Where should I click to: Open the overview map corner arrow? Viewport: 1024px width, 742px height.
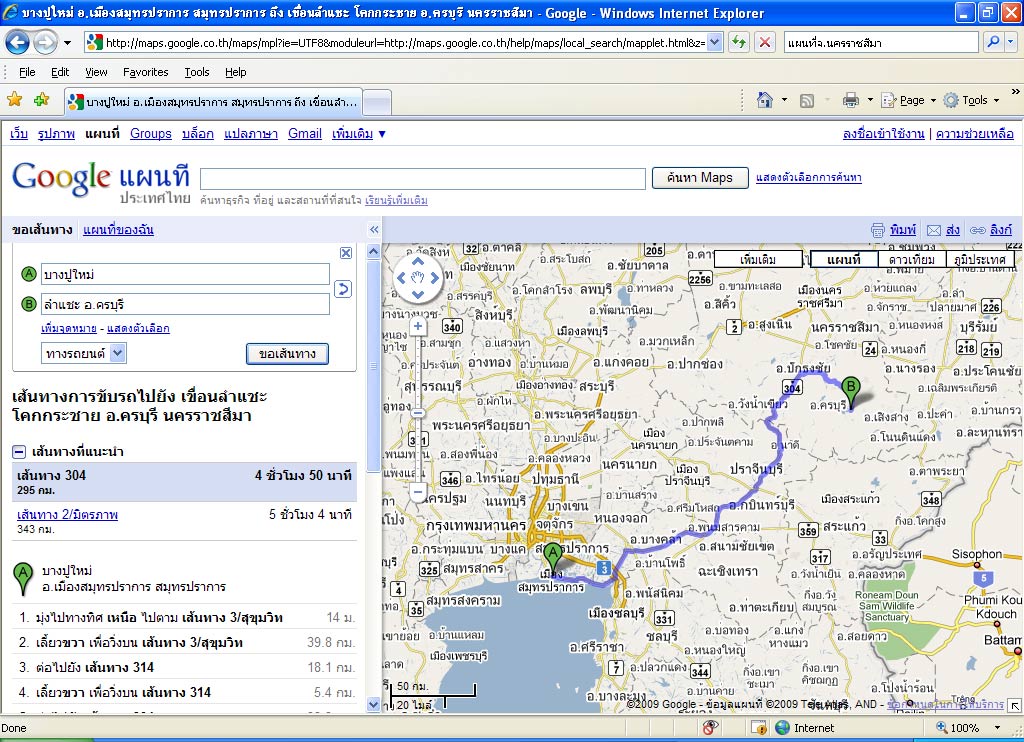click(x=1014, y=705)
